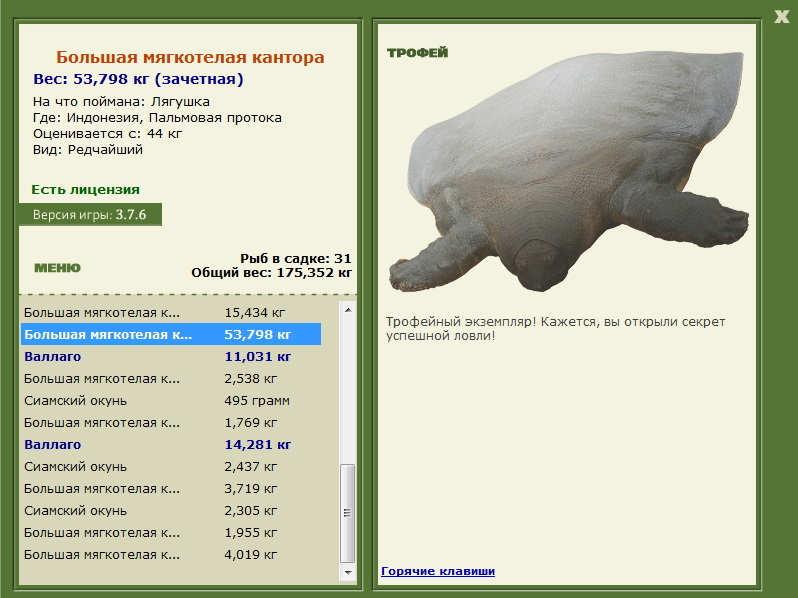Select the 1,955 кг turtle entry

coord(171,532)
